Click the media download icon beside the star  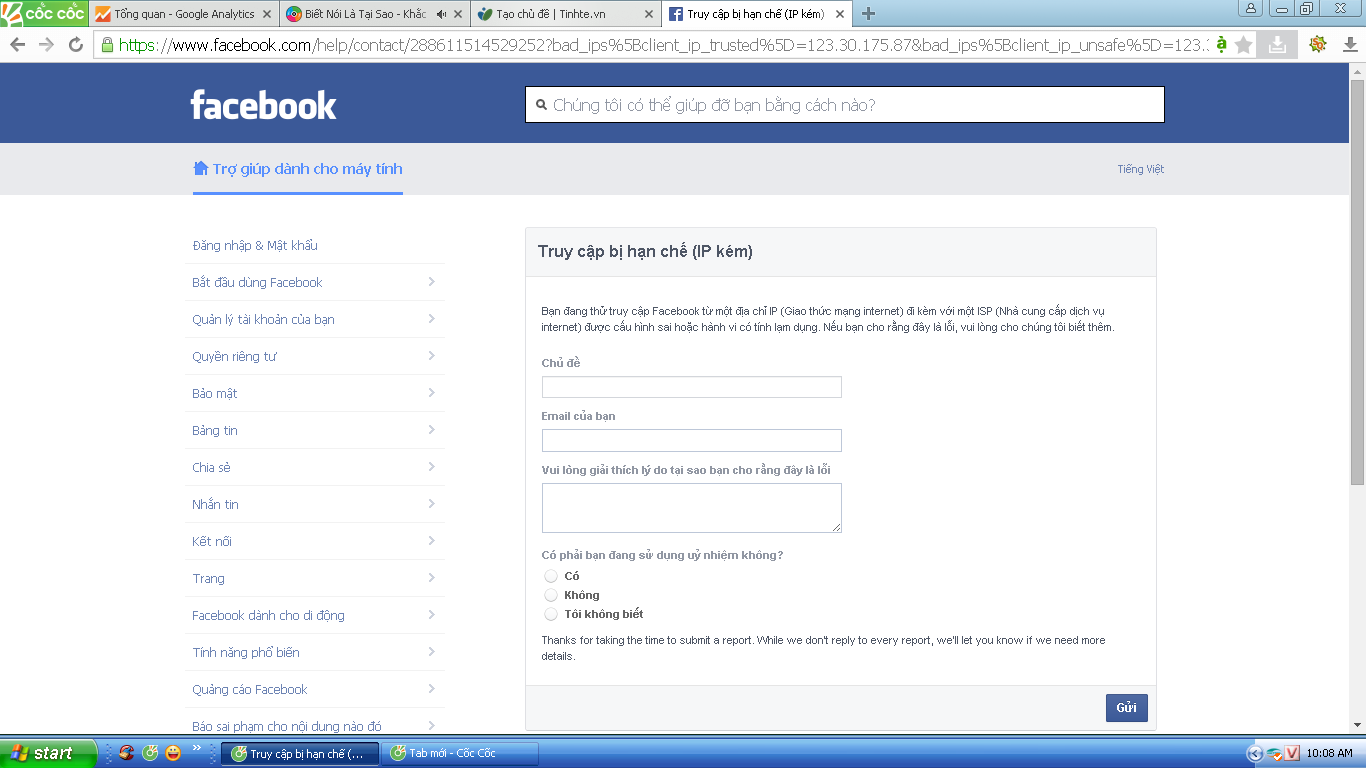click(x=1276, y=45)
